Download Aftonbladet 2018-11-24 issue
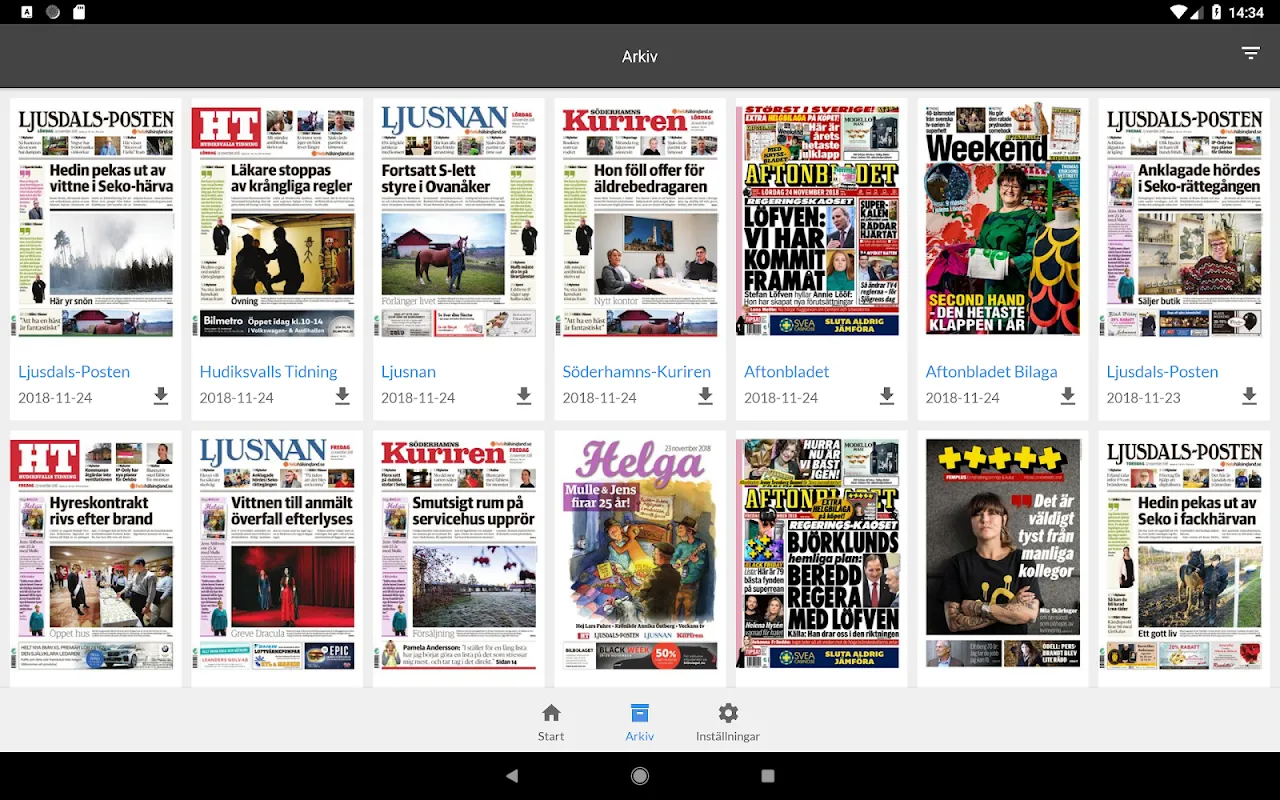 point(887,397)
